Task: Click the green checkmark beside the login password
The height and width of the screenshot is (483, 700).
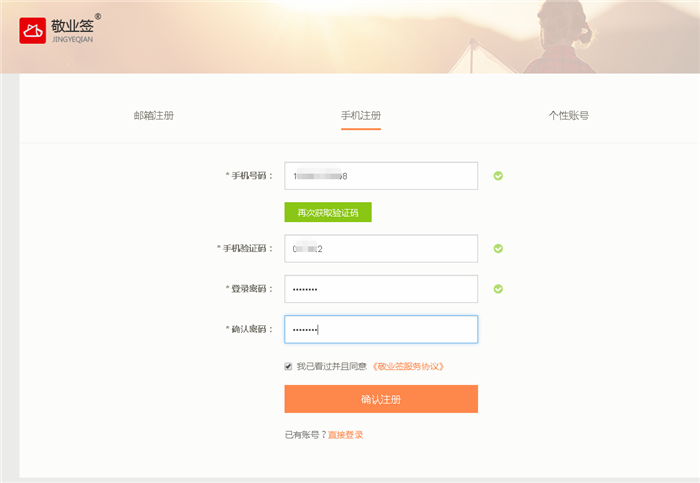Action: (x=498, y=289)
